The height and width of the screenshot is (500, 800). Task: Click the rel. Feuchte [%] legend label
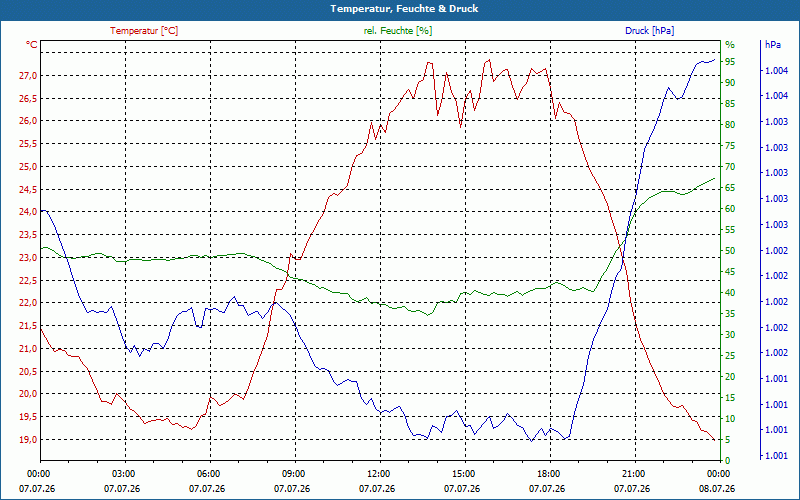397,31
